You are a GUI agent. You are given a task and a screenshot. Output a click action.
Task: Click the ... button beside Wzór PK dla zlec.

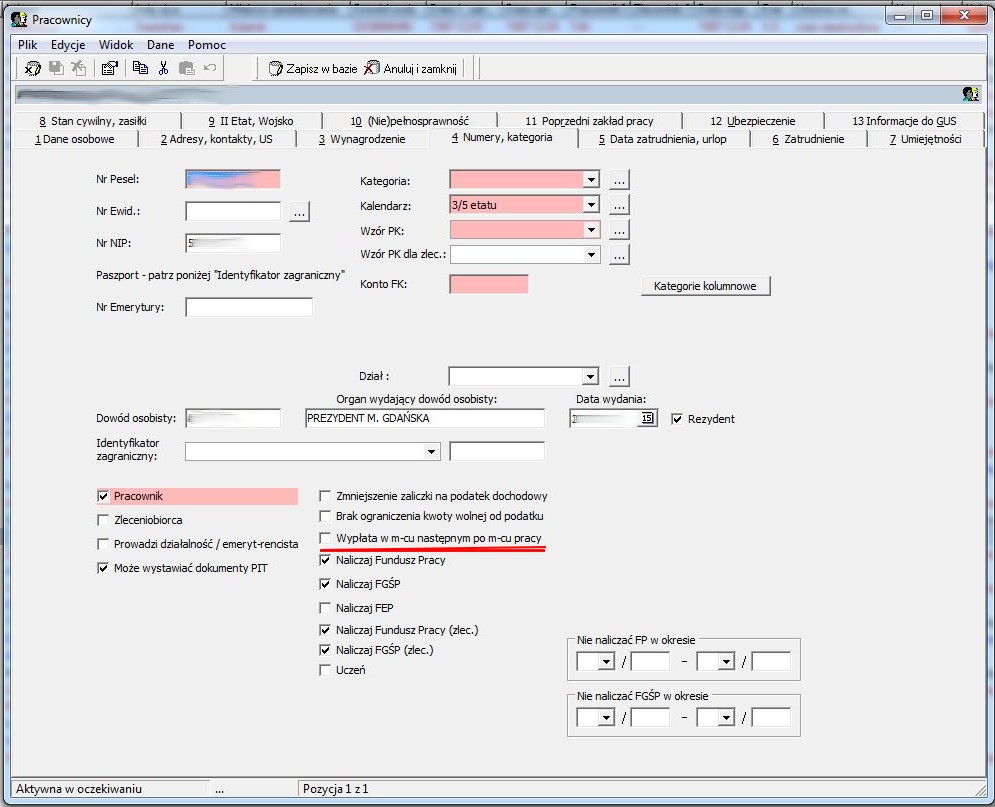619,254
